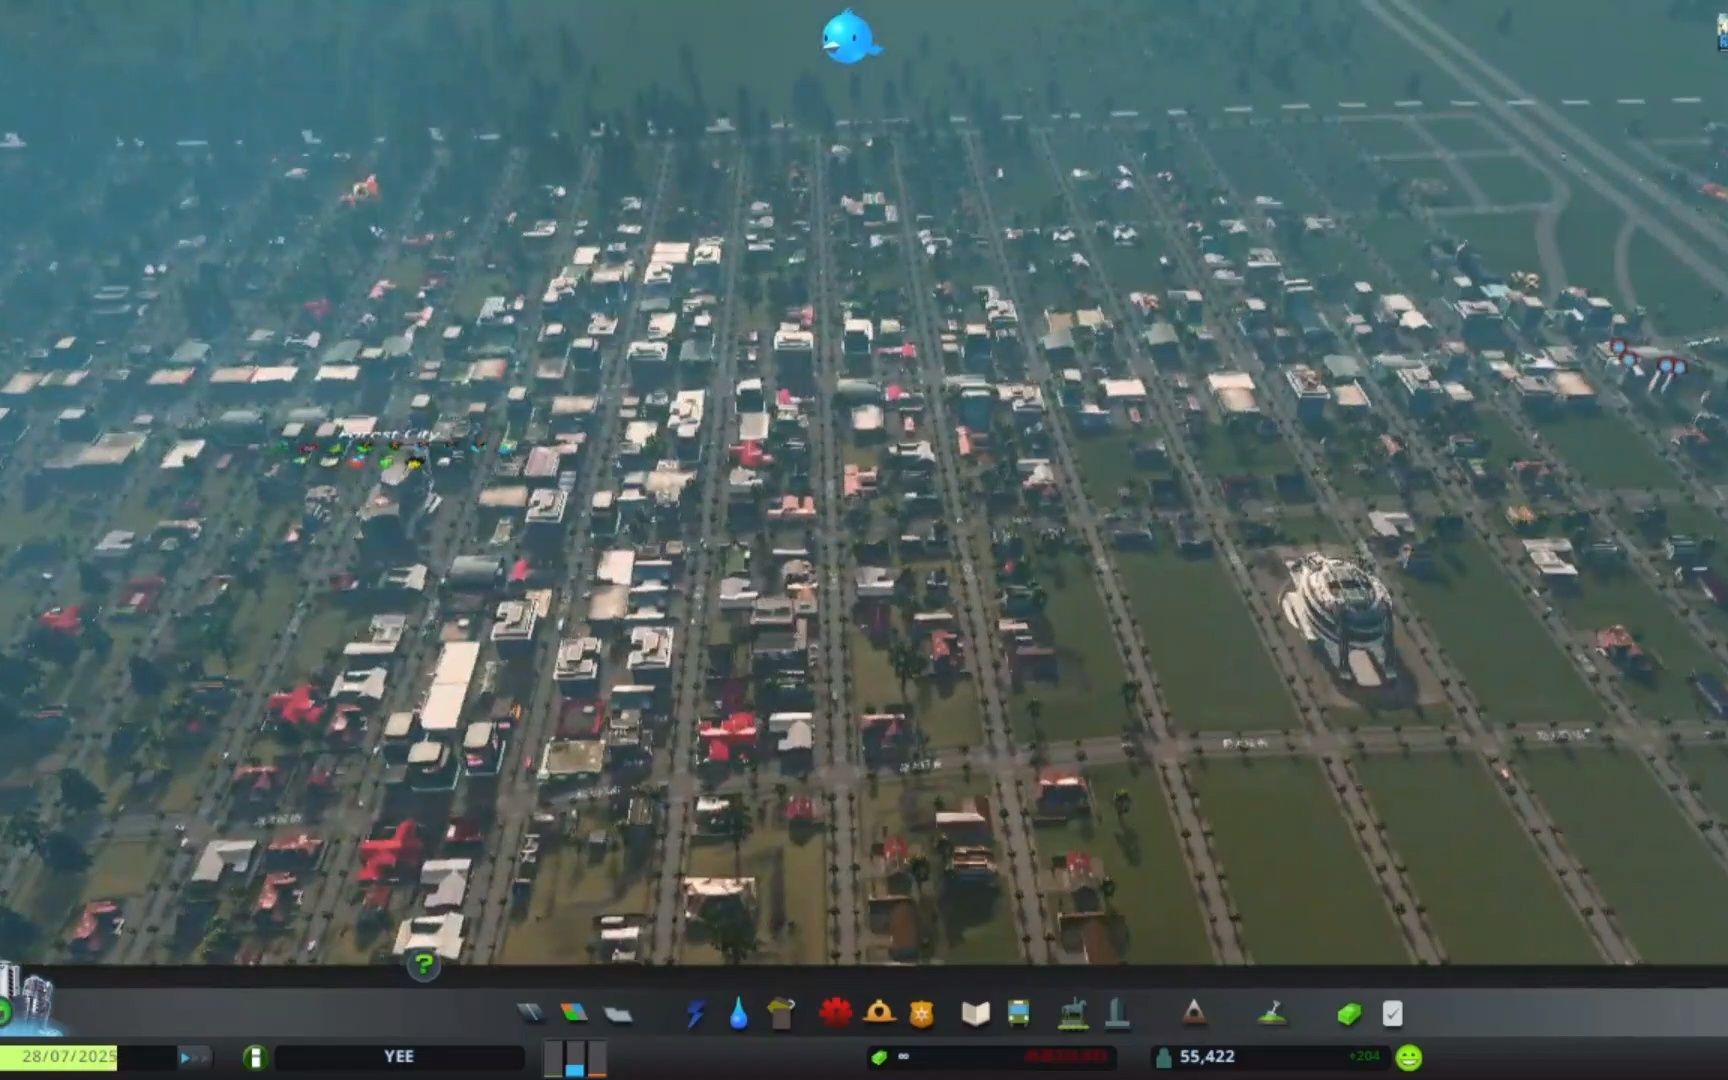Image resolution: width=1728 pixels, height=1080 pixels.
Task: Click the zoning demand bars
Action: 574,1058
